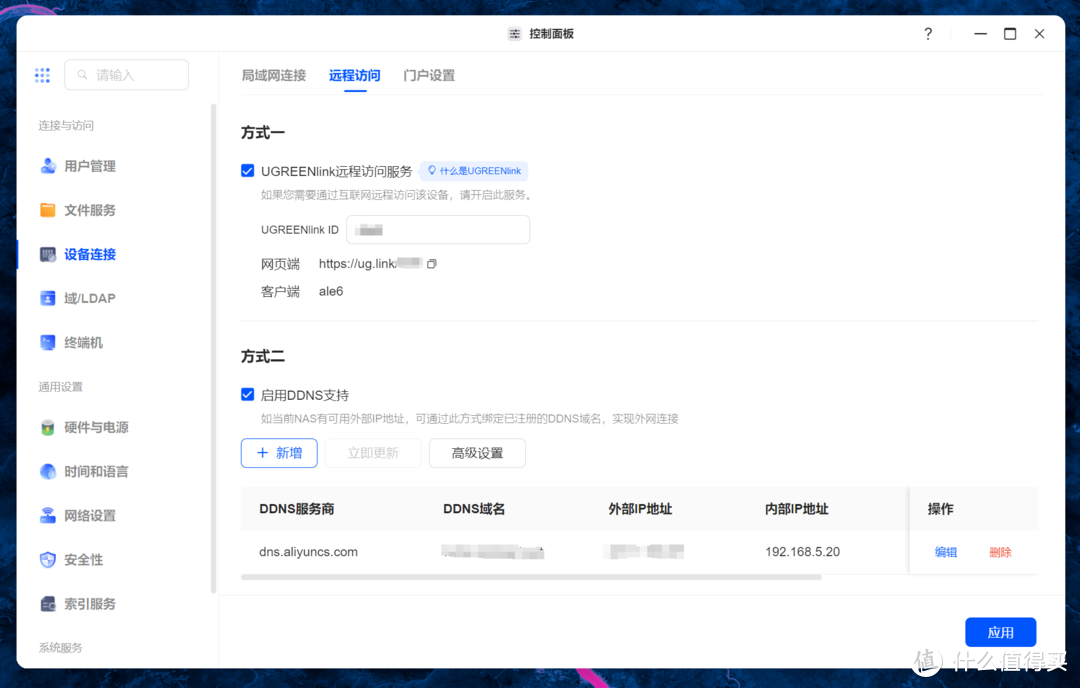1080x688 pixels.
Task: Click the search input field in sidebar
Action: click(x=126, y=75)
